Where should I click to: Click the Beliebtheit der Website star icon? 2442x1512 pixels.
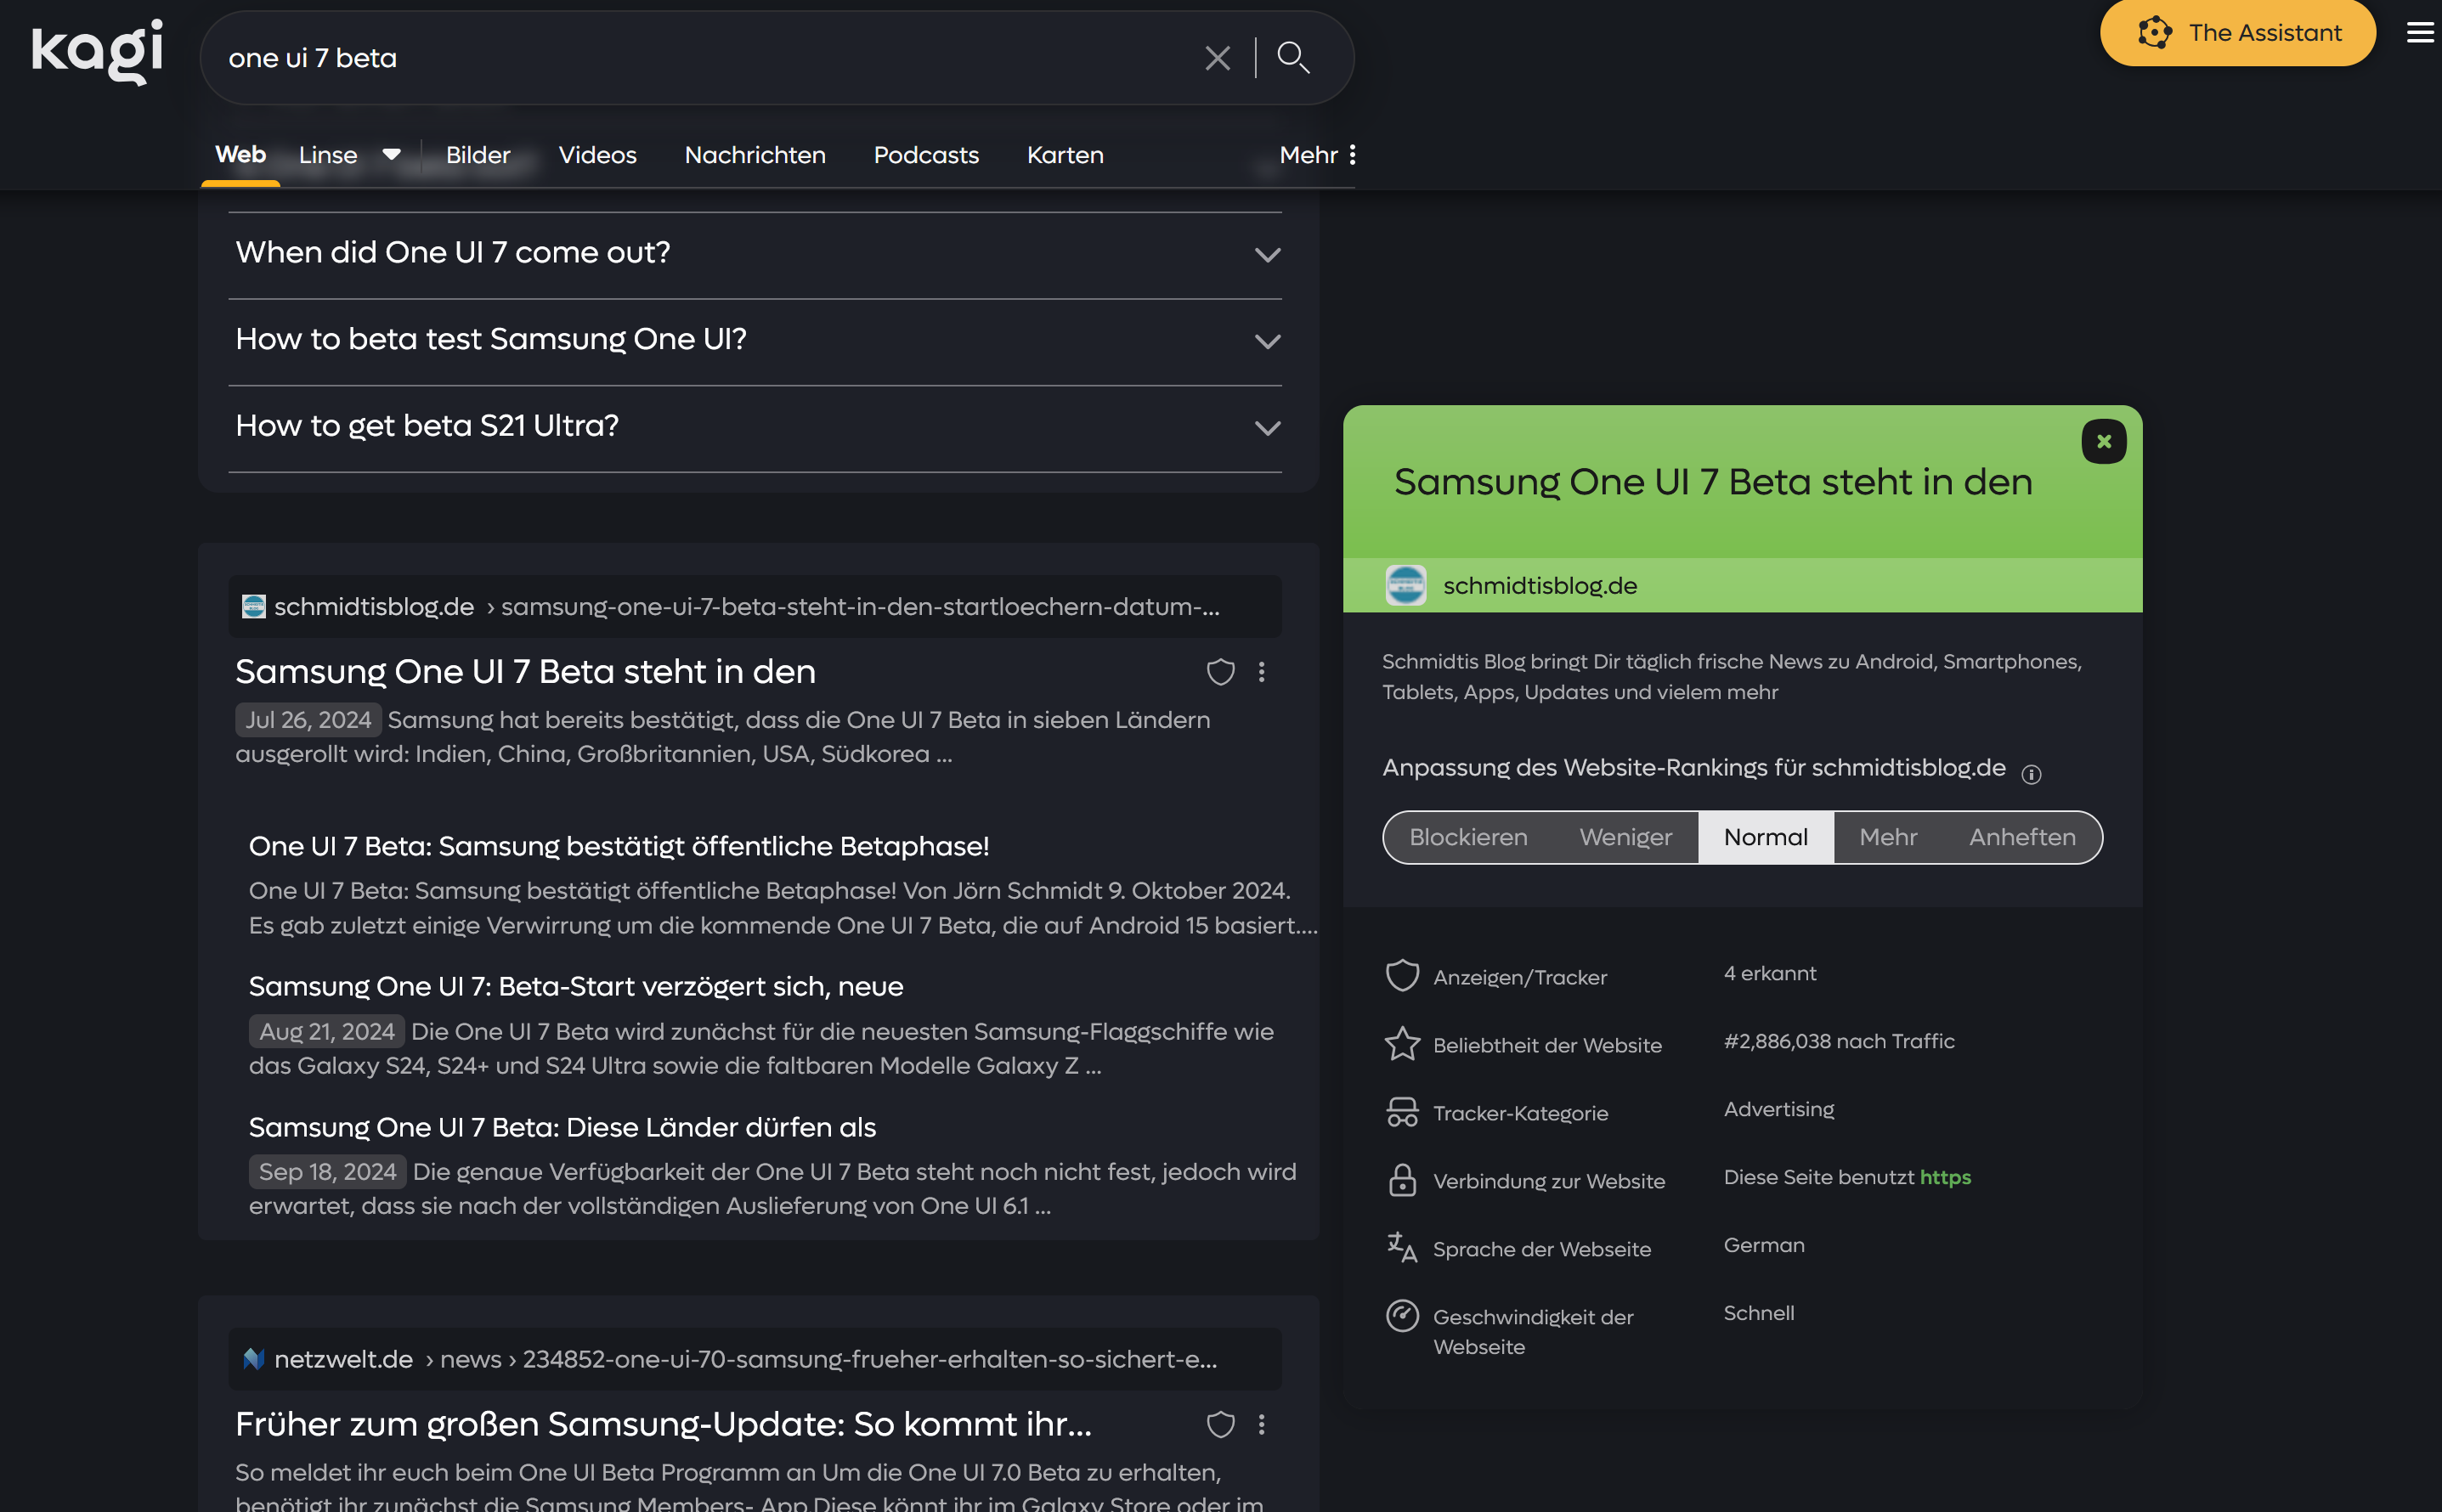click(x=1402, y=1044)
